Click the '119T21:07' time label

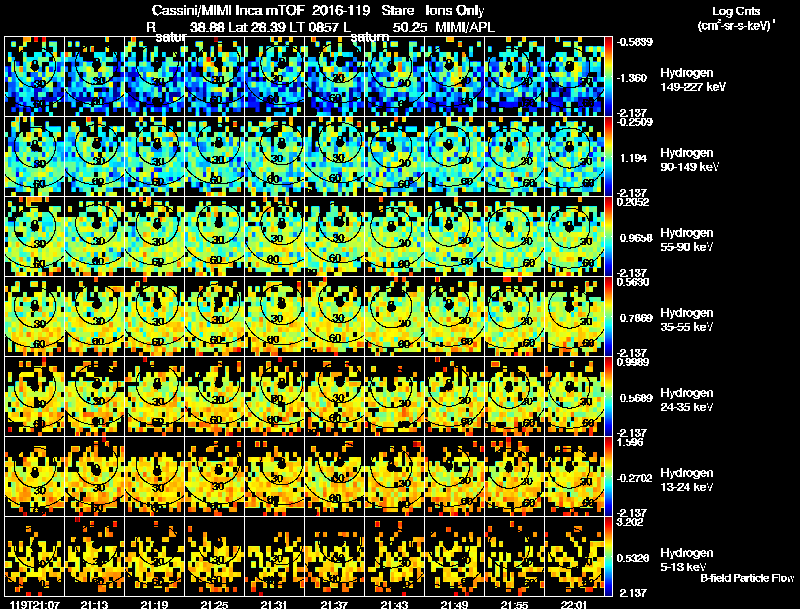[x=34, y=604]
